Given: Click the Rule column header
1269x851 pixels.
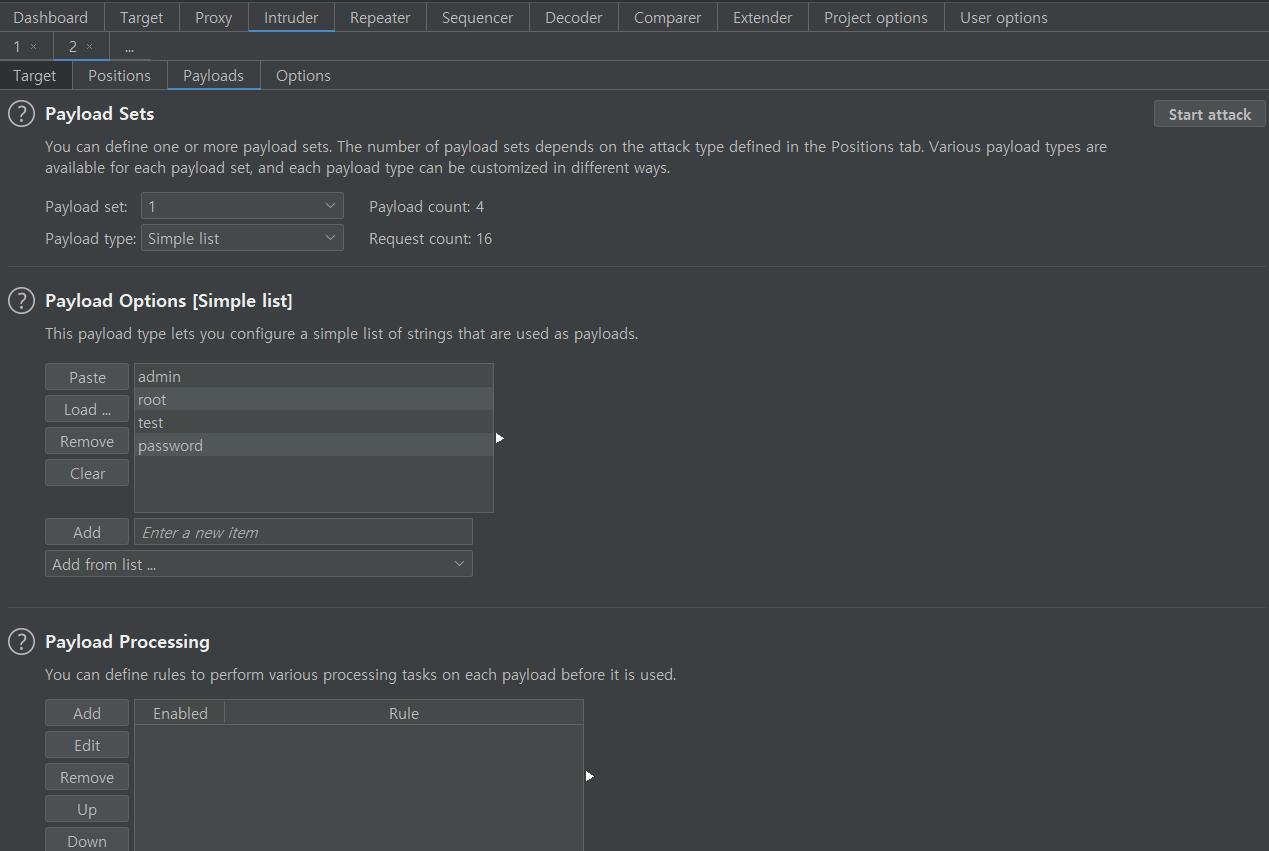Looking at the screenshot, I should pyautogui.click(x=404, y=713).
